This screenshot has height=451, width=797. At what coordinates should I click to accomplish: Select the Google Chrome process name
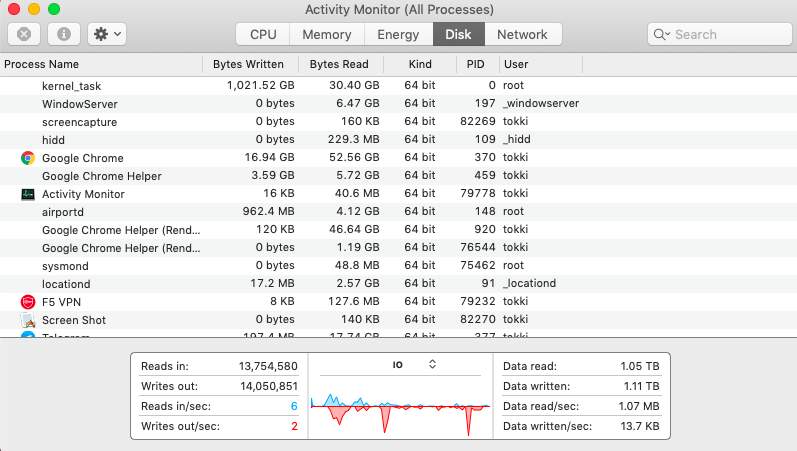click(x=83, y=158)
